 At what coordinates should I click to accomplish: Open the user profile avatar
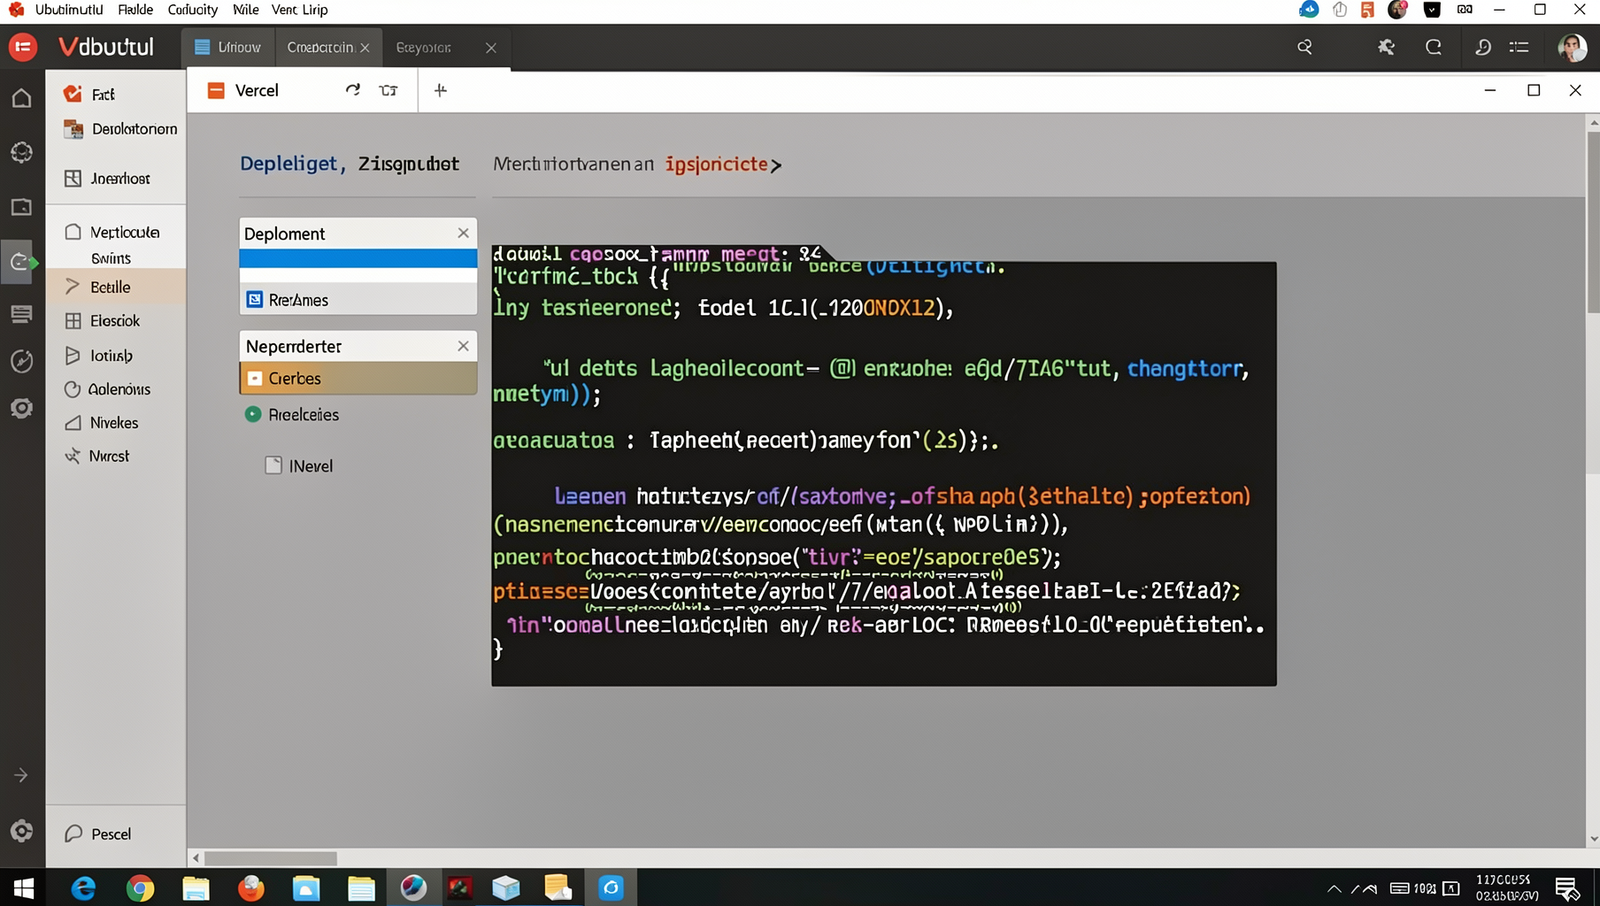pyautogui.click(x=1572, y=47)
